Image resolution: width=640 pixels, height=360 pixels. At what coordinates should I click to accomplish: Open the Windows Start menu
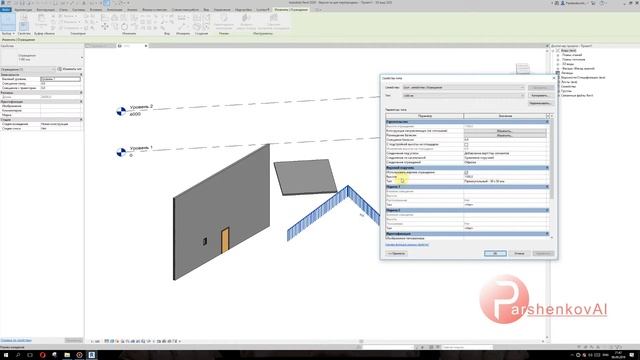coord(6,355)
